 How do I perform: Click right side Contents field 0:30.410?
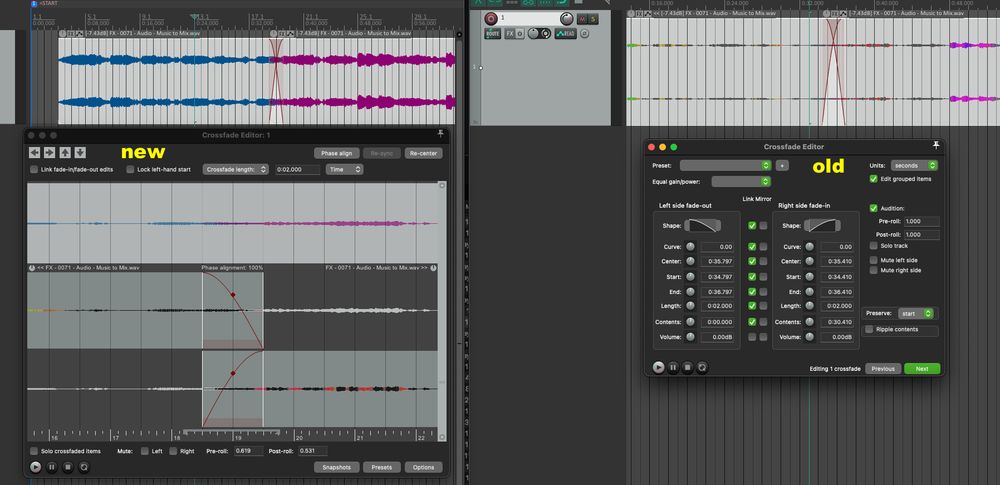(837, 322)
